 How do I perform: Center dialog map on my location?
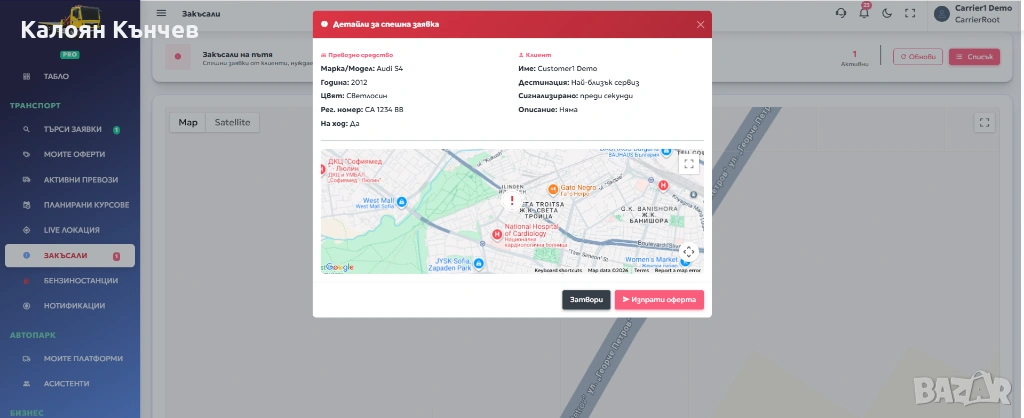[x=688, y=252]
